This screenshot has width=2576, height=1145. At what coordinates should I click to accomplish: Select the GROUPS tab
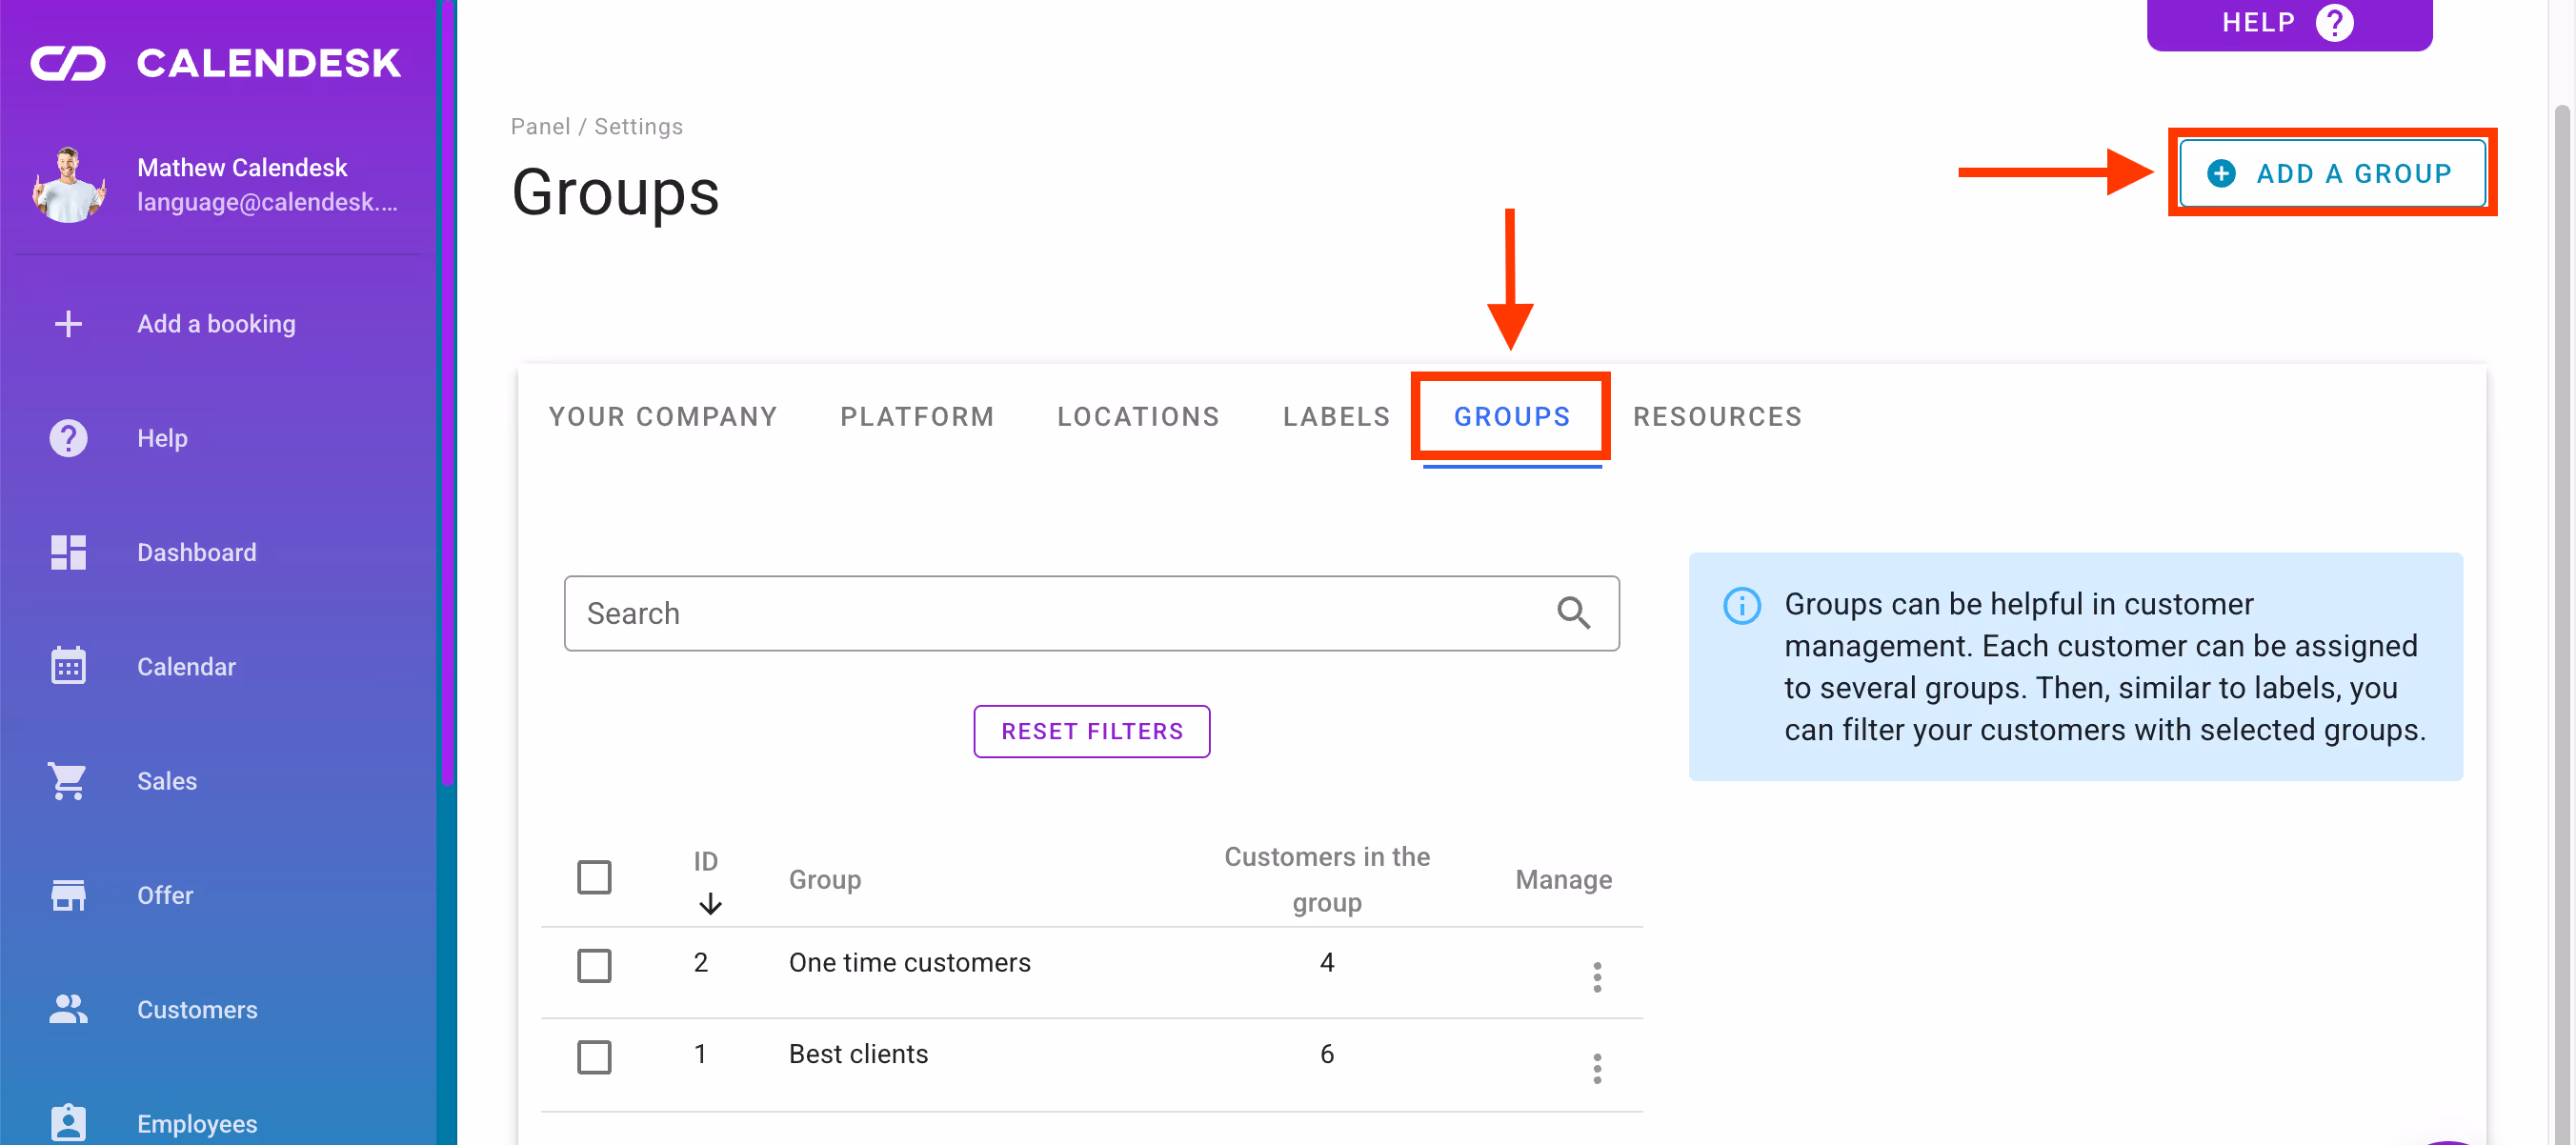coord(1512,416)
